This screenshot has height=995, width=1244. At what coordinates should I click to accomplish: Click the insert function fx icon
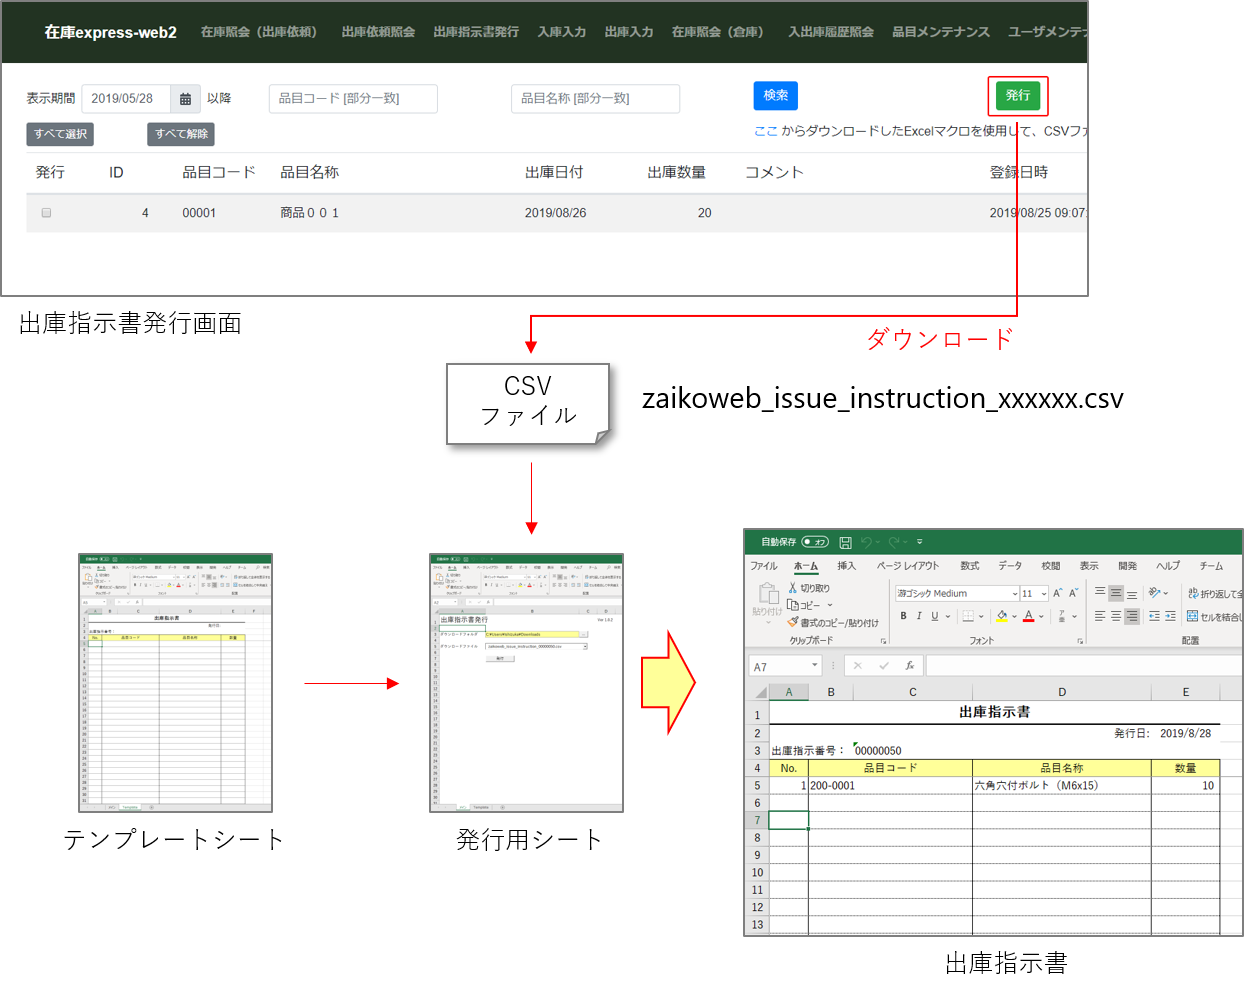pos(909,666)
